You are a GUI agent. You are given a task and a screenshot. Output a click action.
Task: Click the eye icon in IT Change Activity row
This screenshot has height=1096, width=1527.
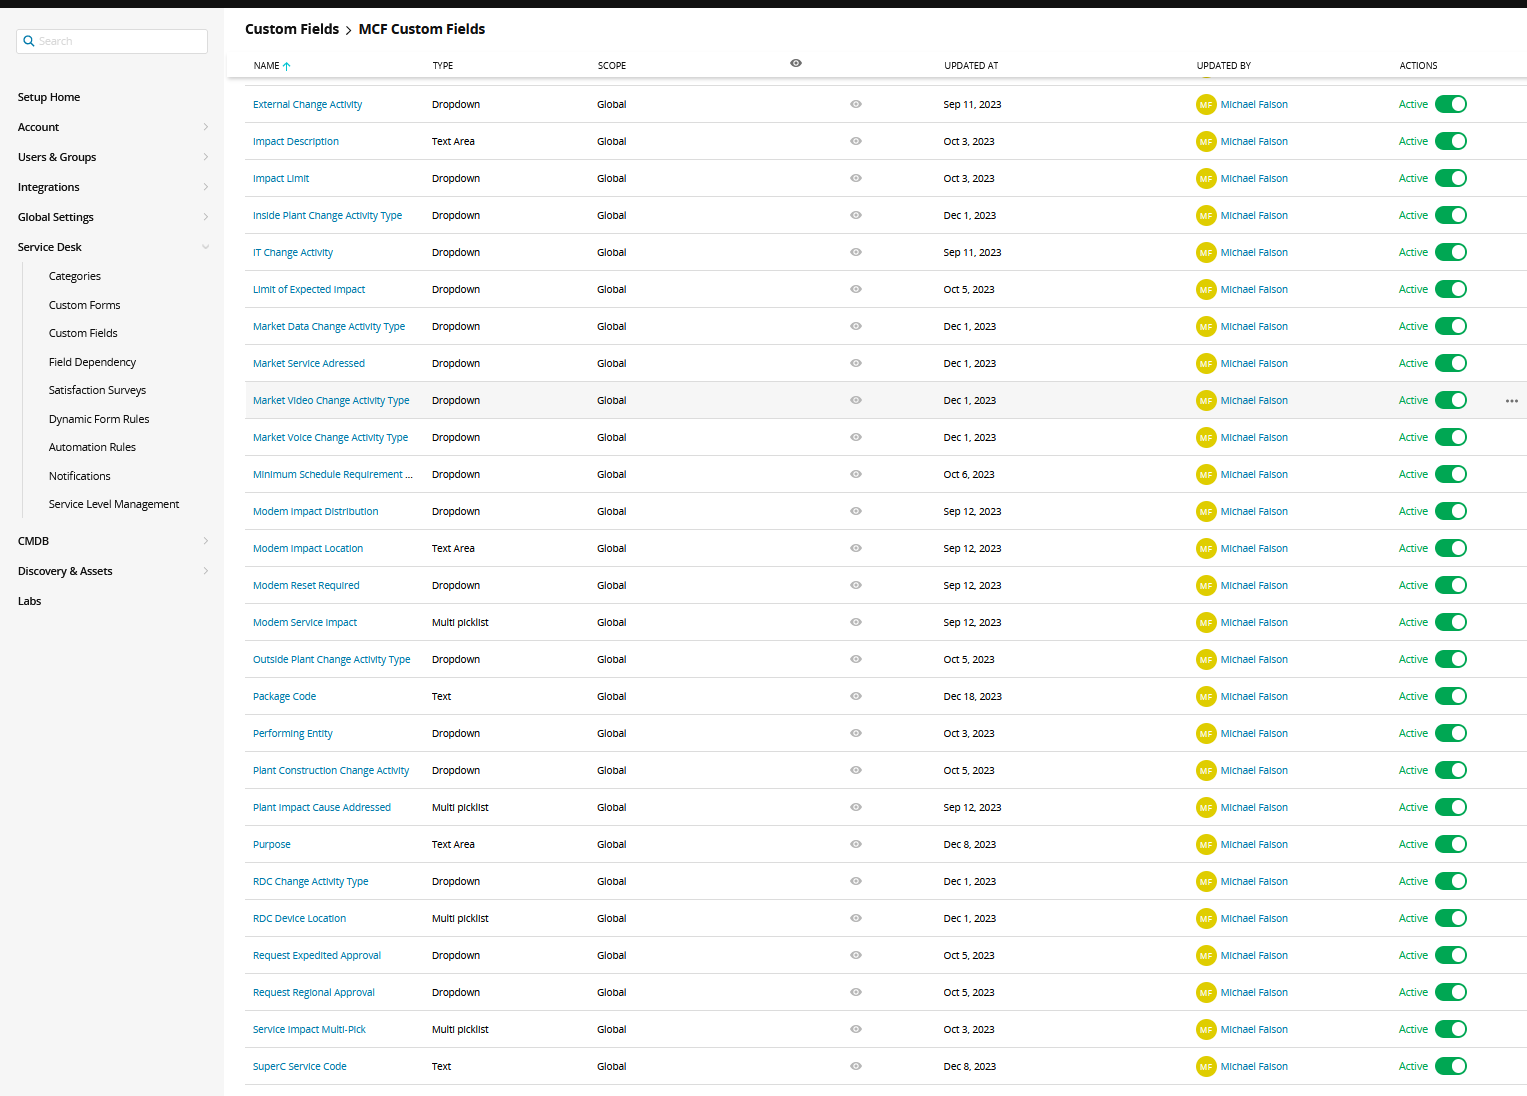pos(856,252)
